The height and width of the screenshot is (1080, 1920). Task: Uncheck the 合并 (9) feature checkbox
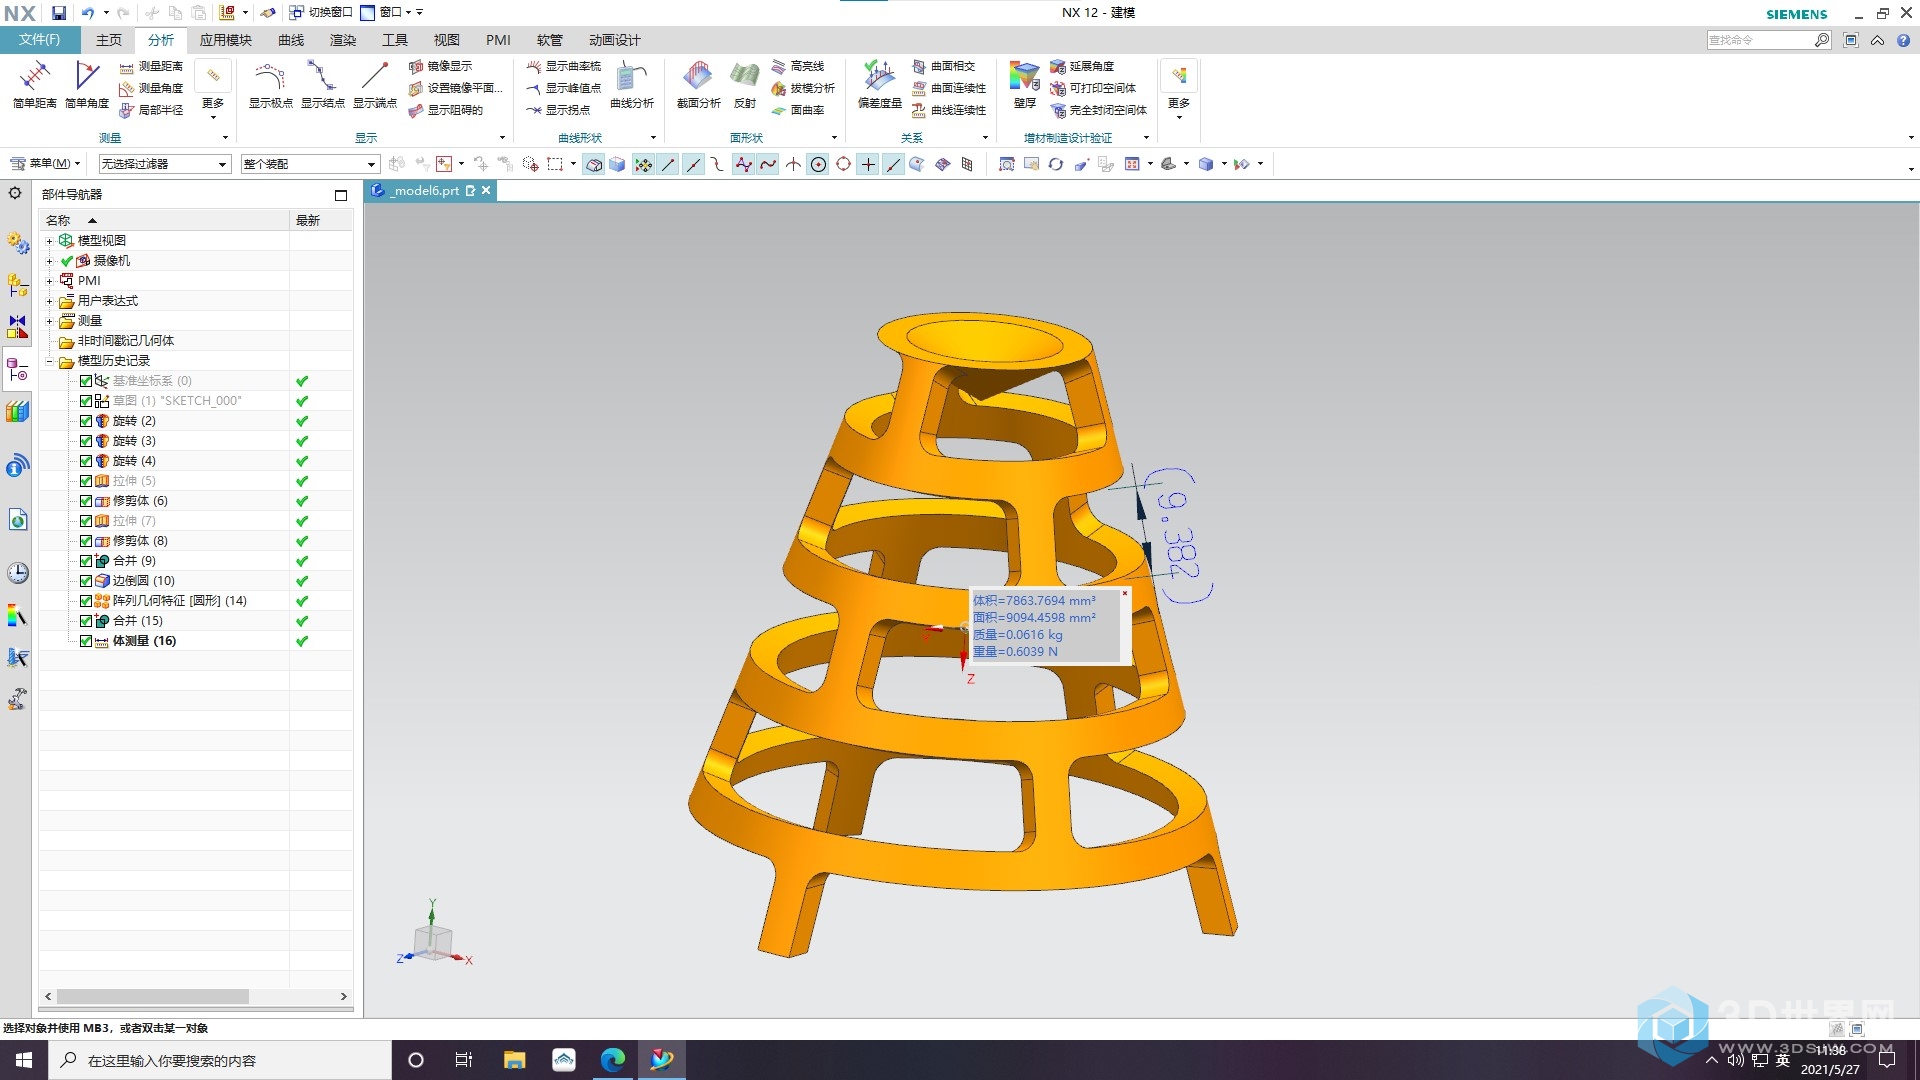point(86,561)
